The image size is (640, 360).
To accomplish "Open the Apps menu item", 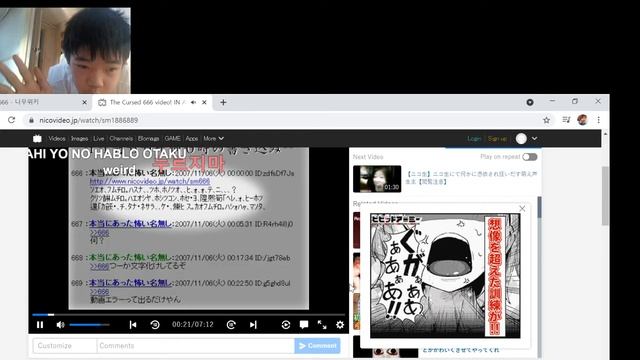I will click(x=191, y=138).
